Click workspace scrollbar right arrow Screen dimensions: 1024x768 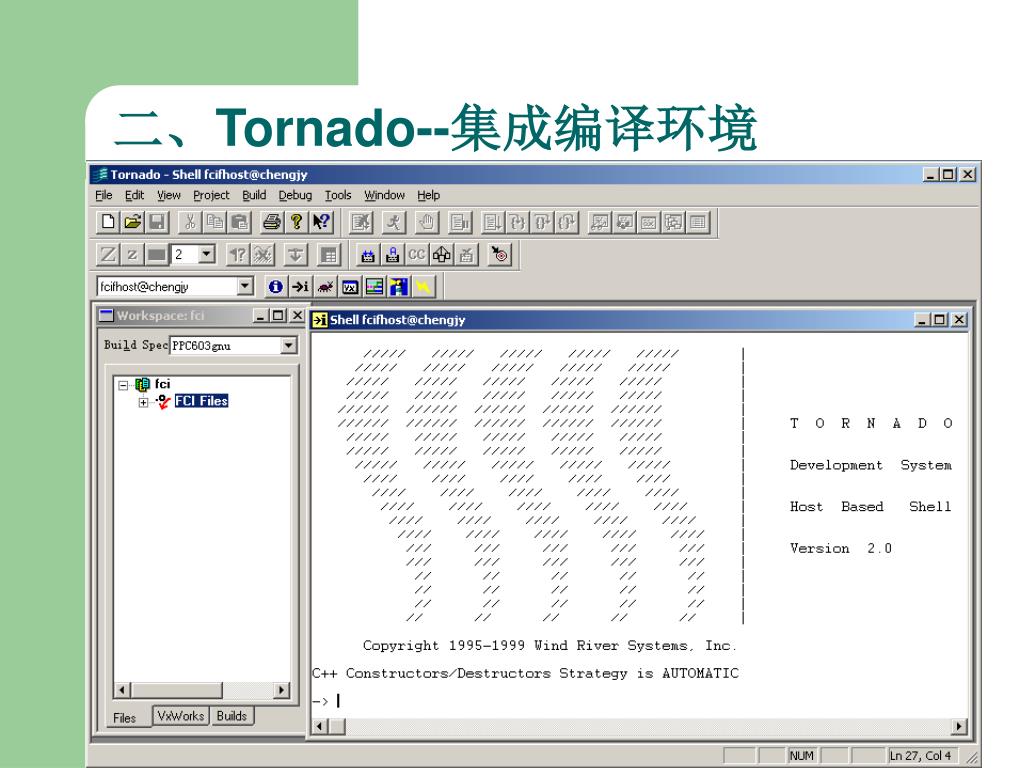click(281, 690)
